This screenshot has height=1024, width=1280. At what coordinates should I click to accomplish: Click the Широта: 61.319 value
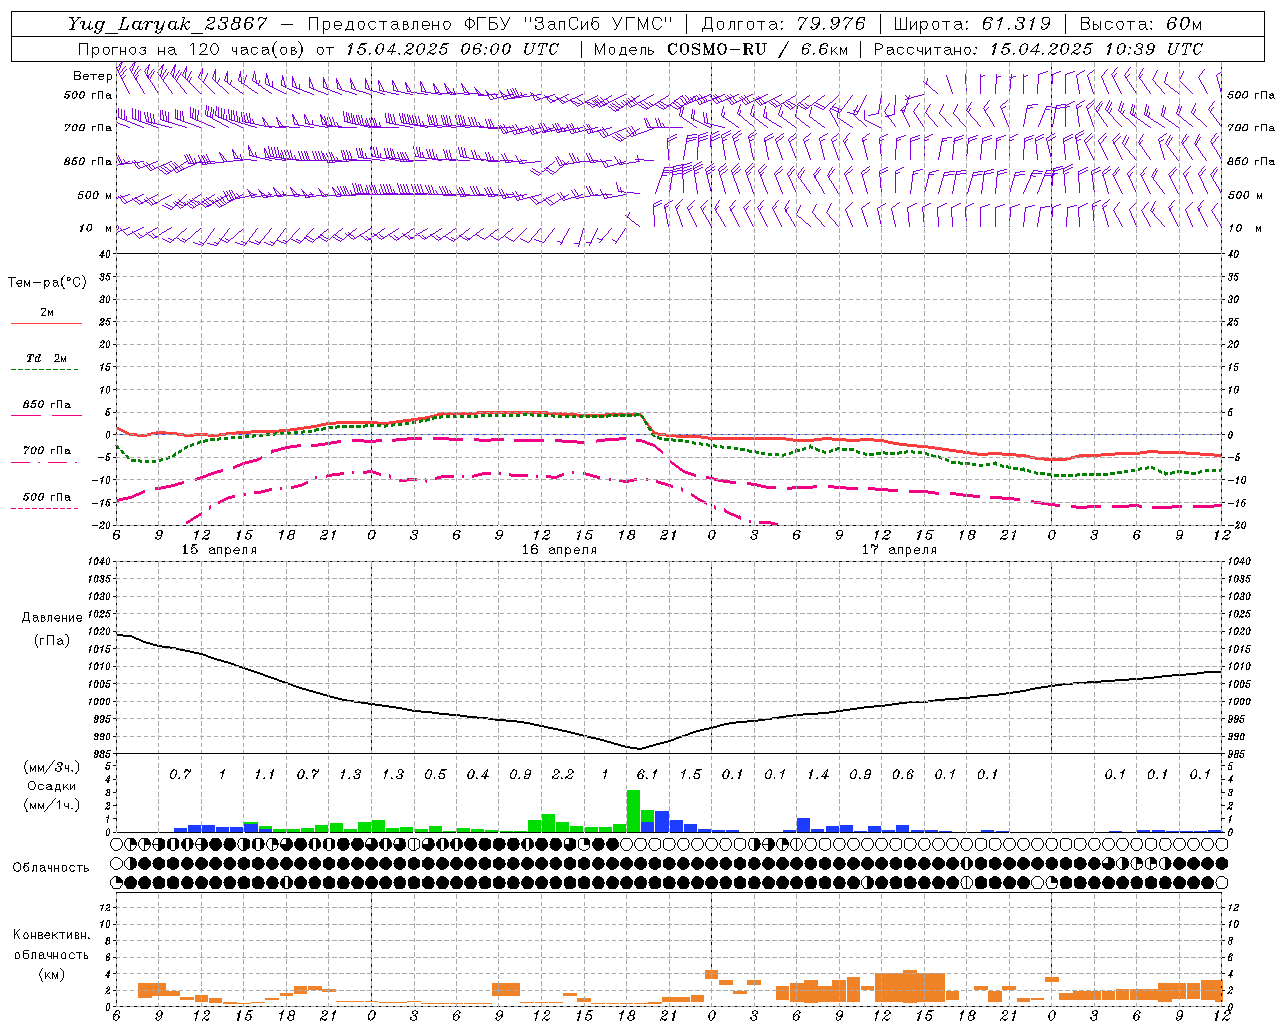click(972, 24)
